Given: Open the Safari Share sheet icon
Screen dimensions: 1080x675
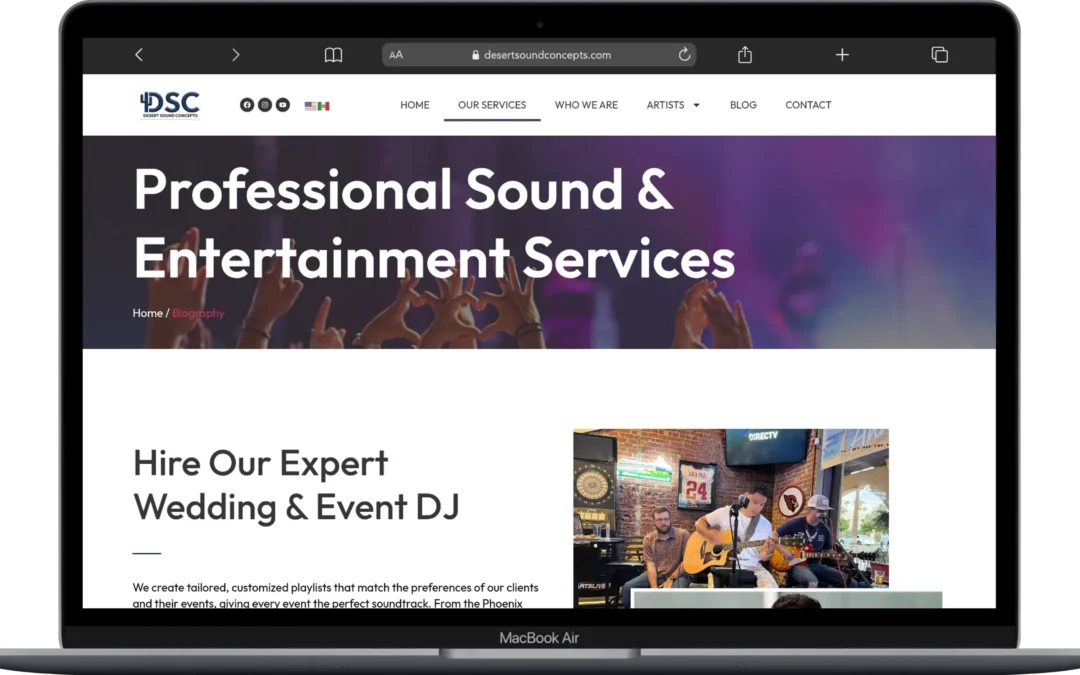Looking at the screenshot, I should coord(744,55).
